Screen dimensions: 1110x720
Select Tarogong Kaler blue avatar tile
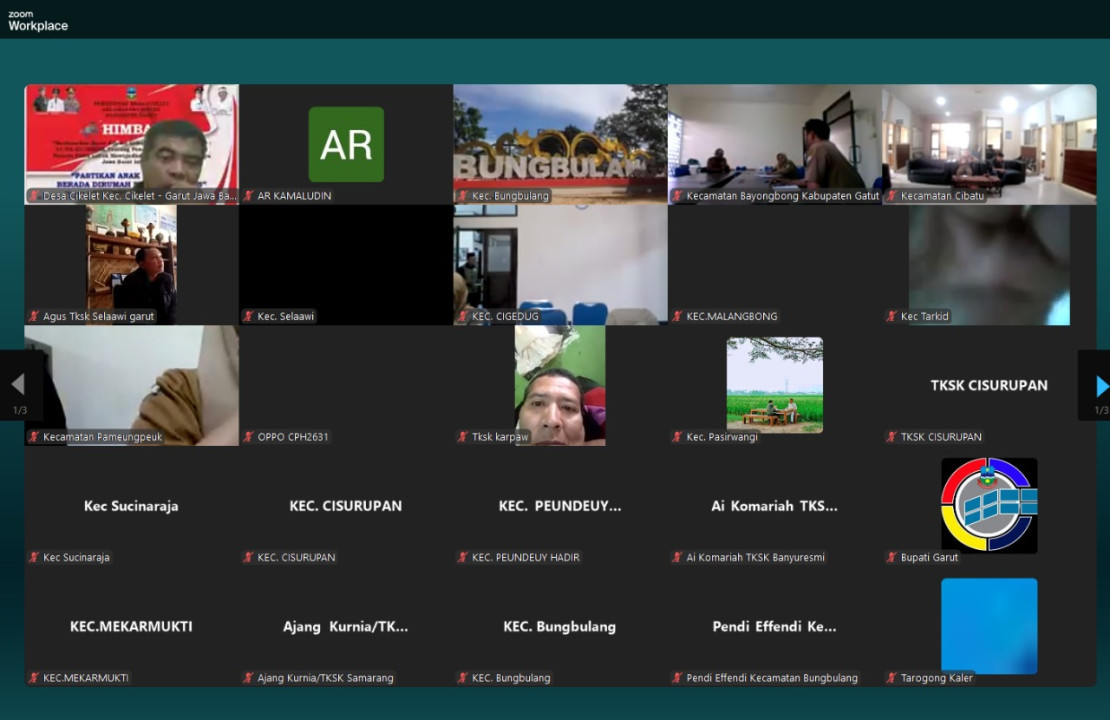click(989, 626)
